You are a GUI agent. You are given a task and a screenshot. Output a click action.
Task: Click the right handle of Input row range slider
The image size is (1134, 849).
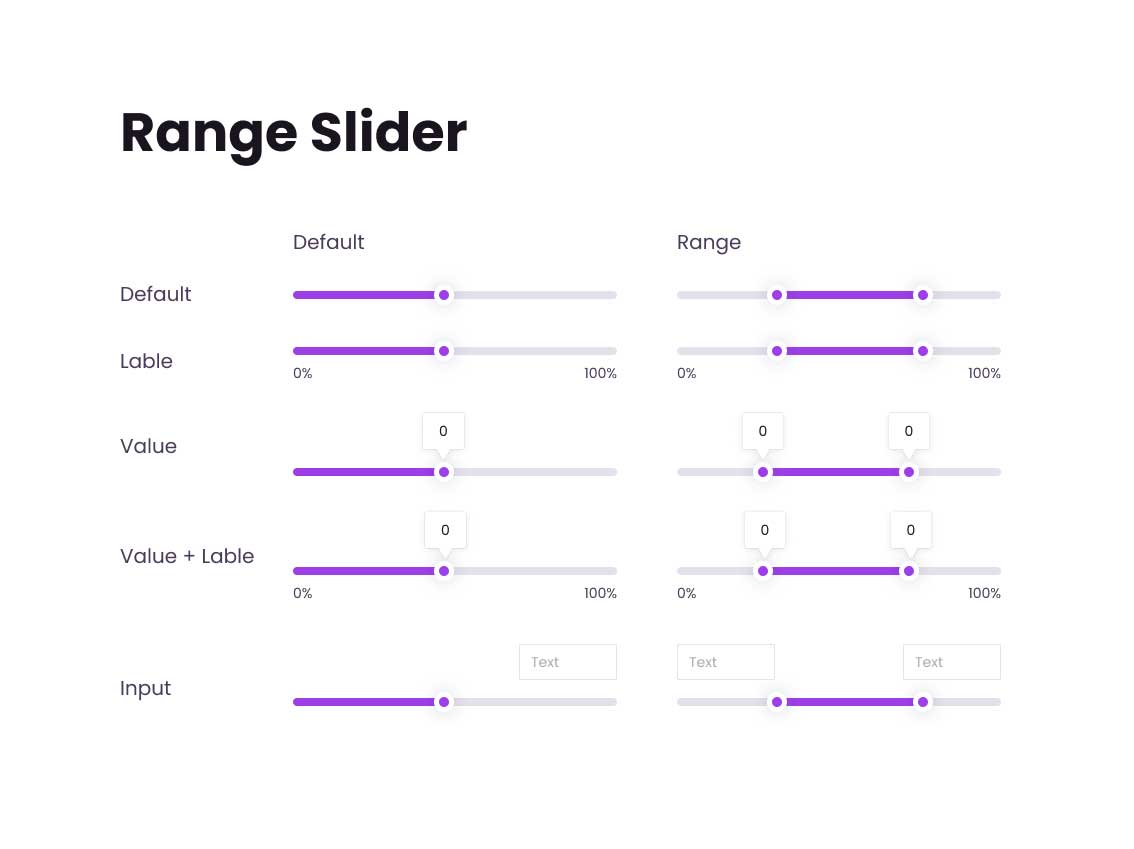point(923,702)
